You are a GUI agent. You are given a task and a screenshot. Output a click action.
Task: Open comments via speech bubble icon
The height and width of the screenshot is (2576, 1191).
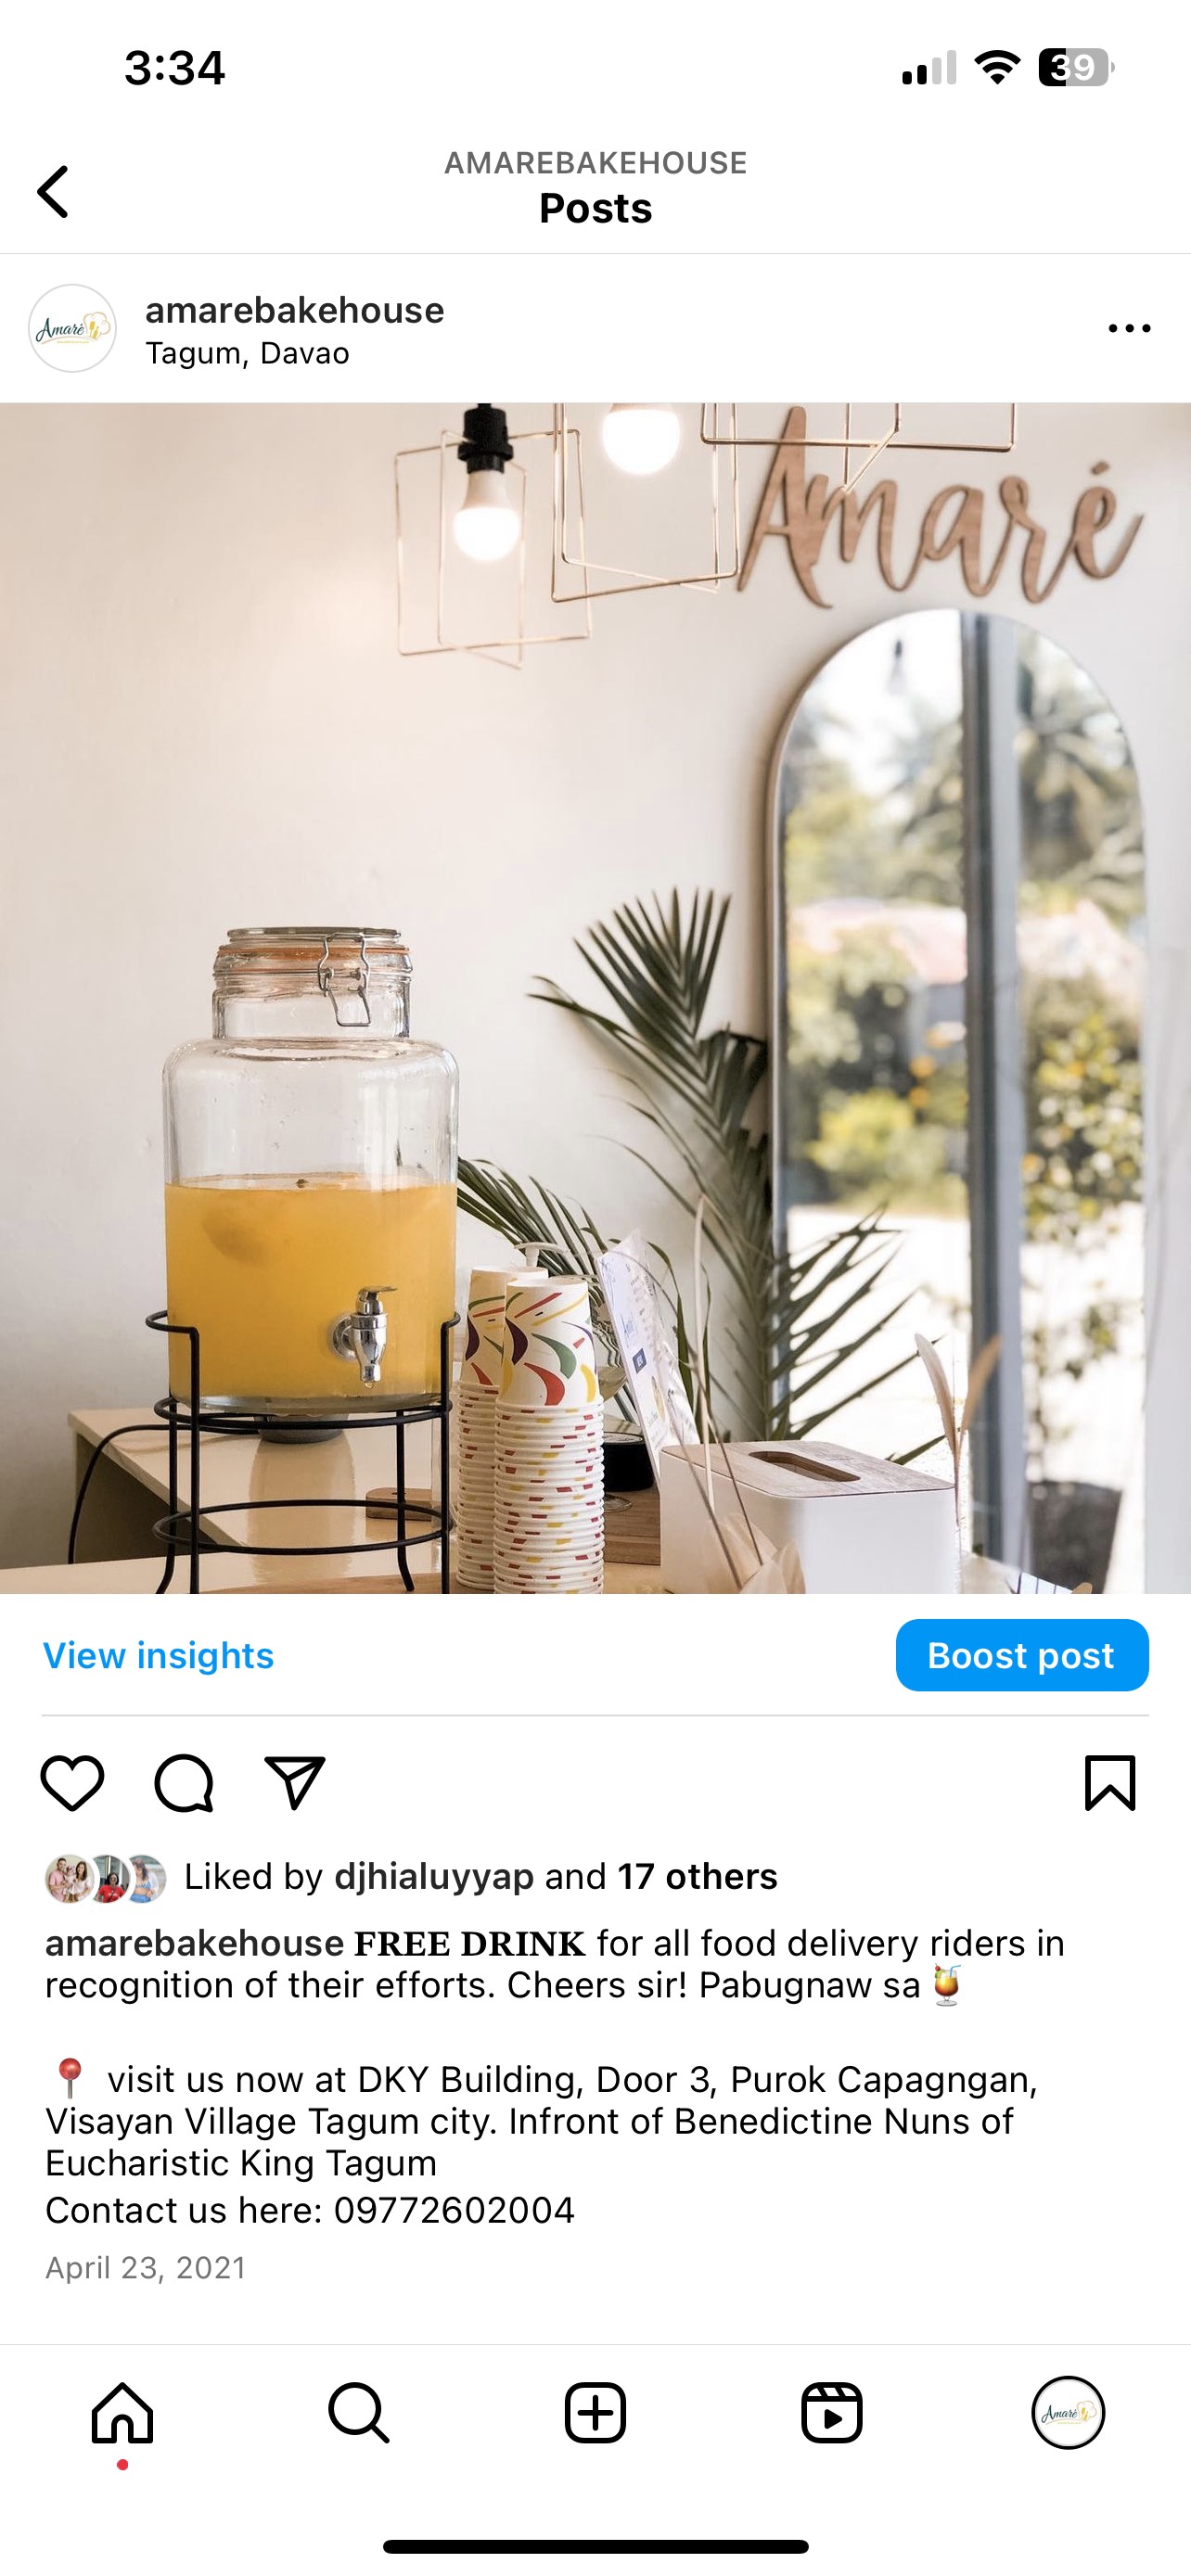(184, 1783)
